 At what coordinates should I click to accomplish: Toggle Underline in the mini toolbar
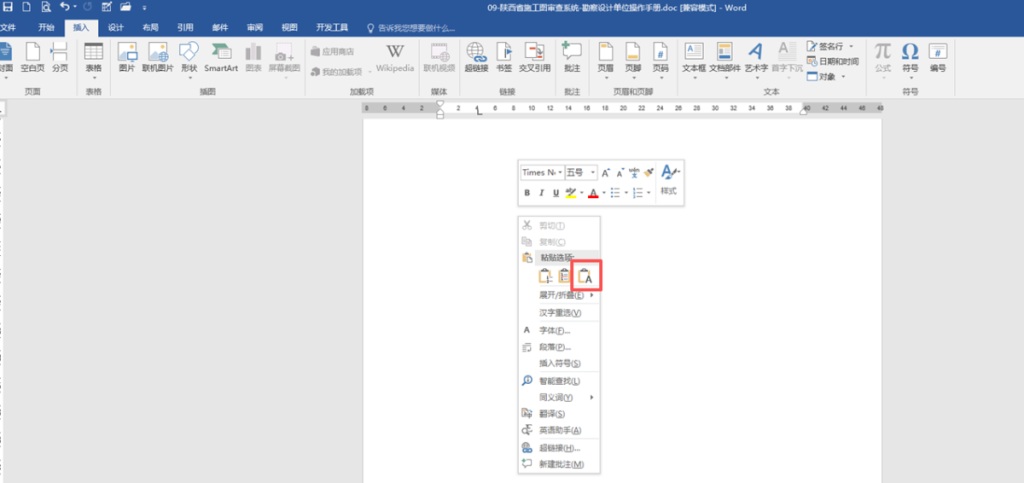tap(555, 192)
